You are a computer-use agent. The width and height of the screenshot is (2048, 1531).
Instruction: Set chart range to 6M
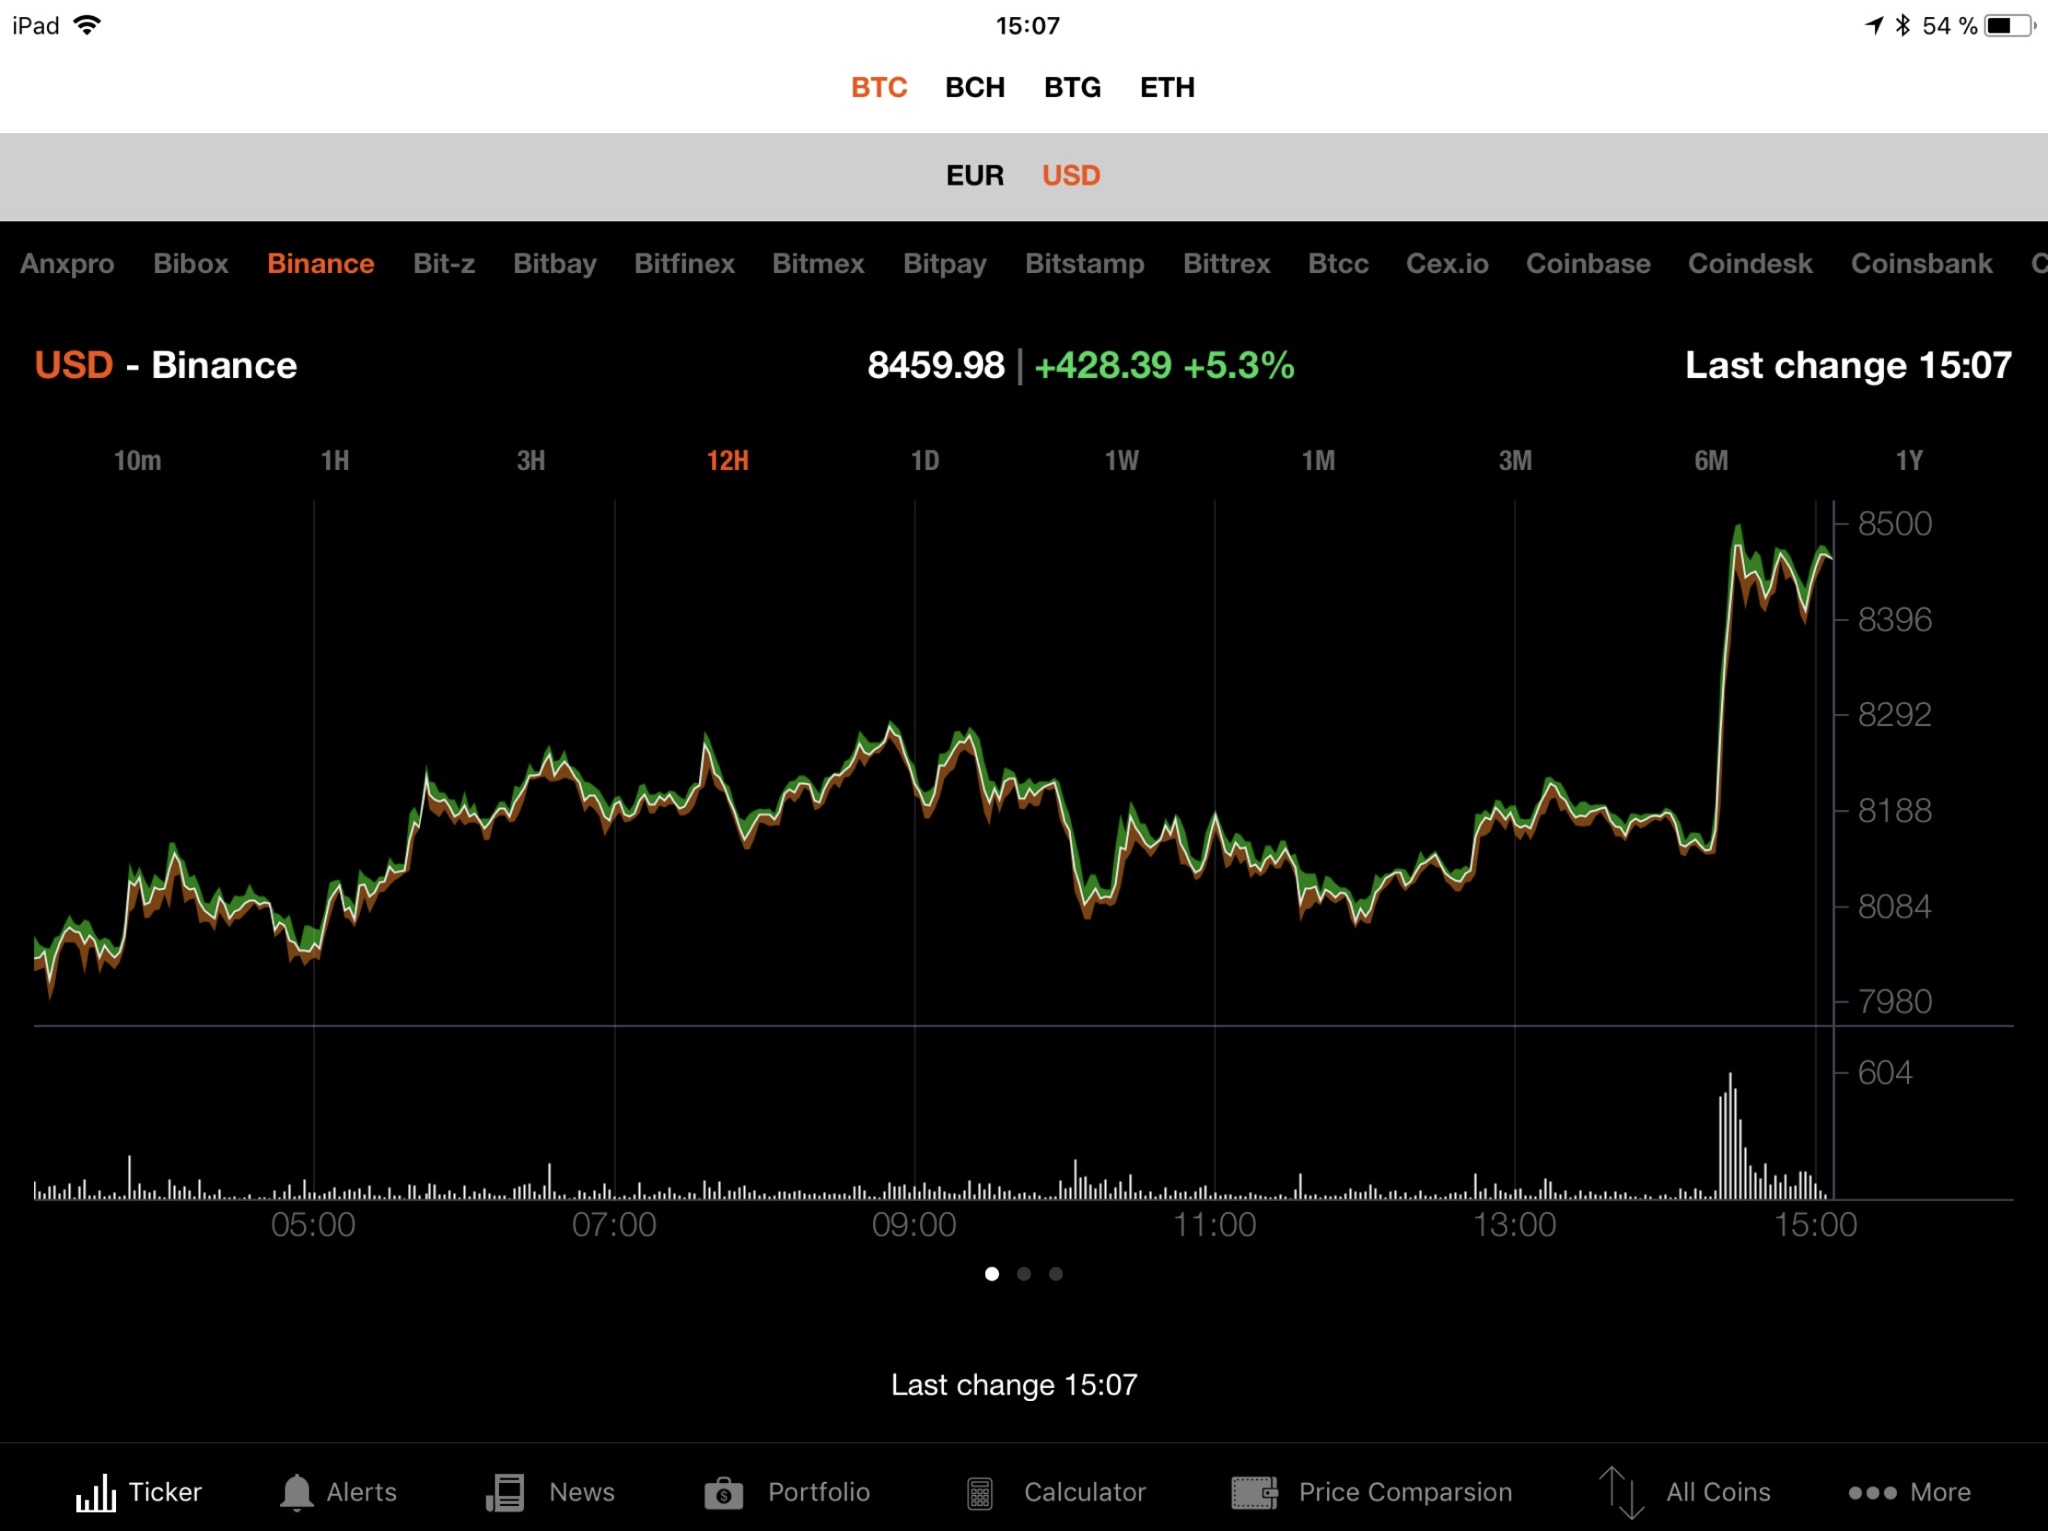coord(1711,461)
